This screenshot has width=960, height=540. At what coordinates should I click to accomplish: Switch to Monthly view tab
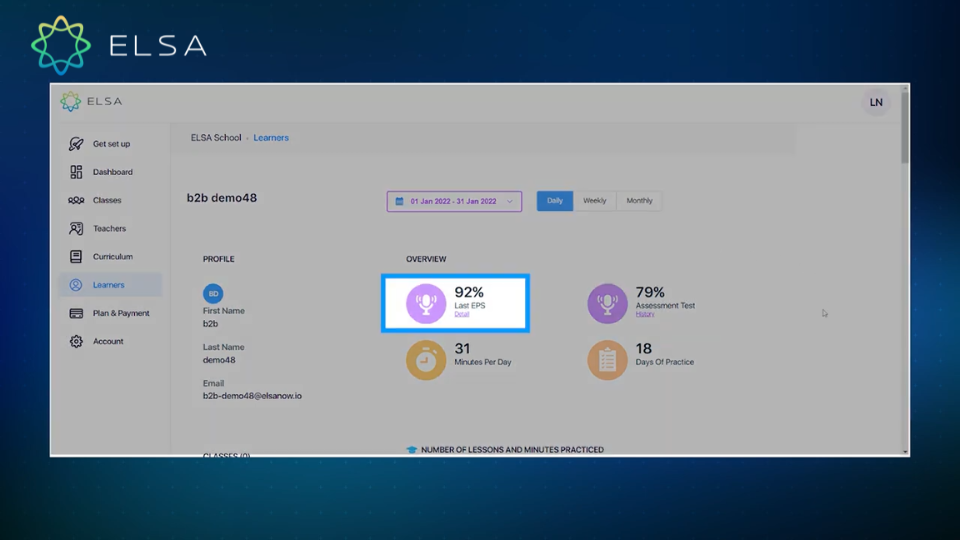point(639,201)
